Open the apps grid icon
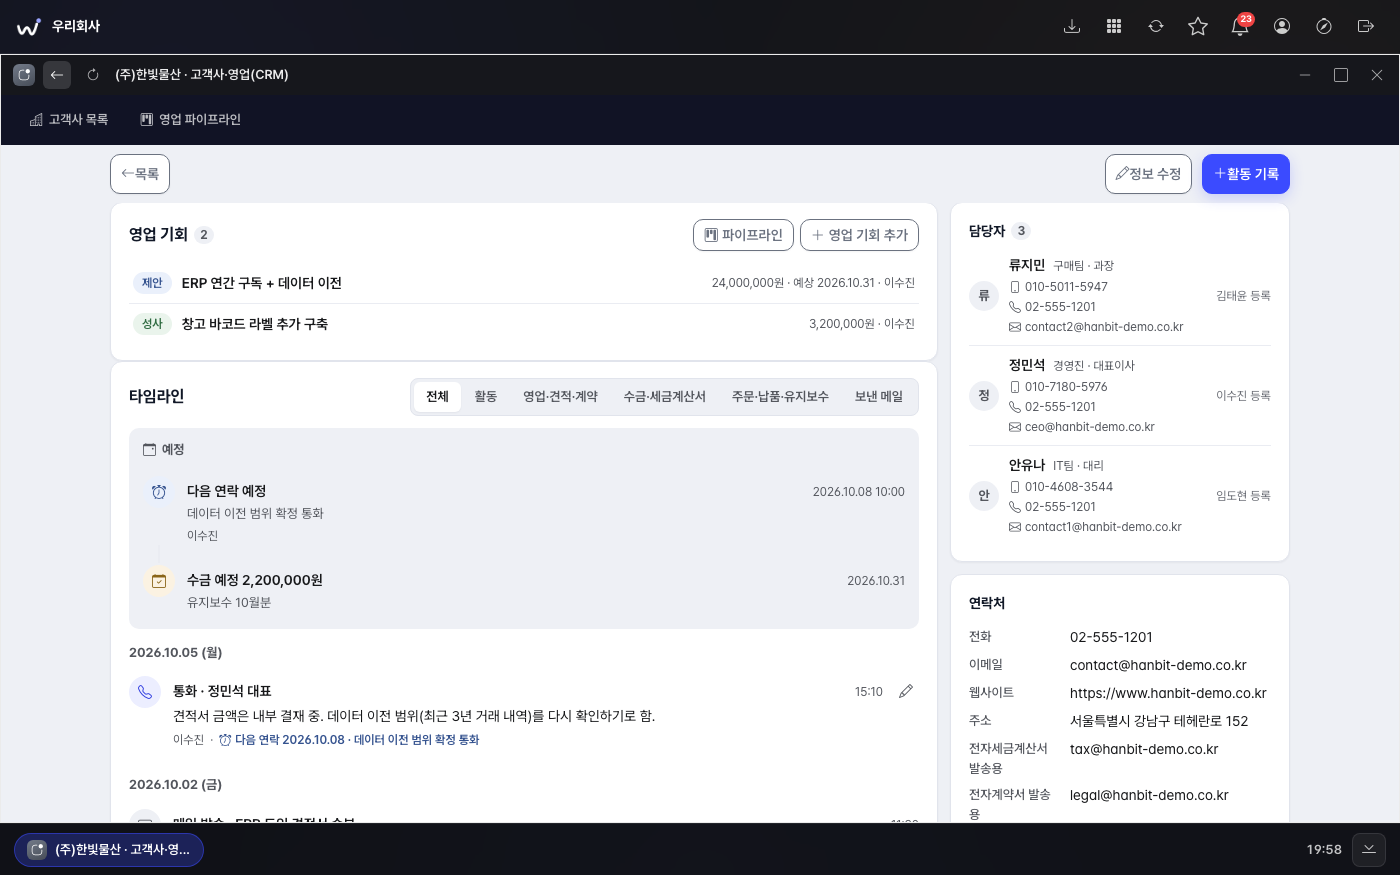Screen dimensions: 1400x875 (1114, 26)
